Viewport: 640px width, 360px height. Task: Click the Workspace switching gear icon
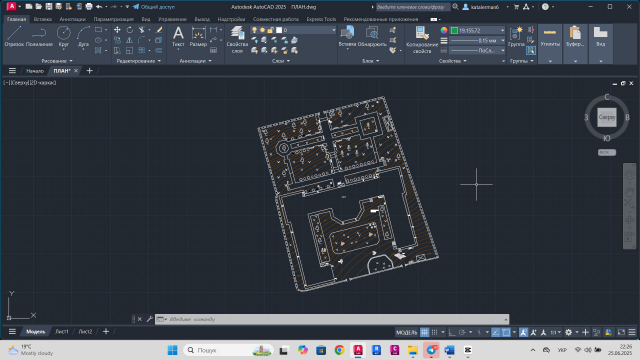pos(568,332)
